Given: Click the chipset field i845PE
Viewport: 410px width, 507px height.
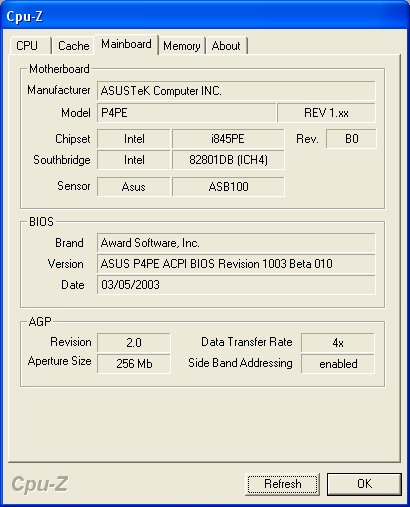Looking at the screenshot, I should pos(228,139).
